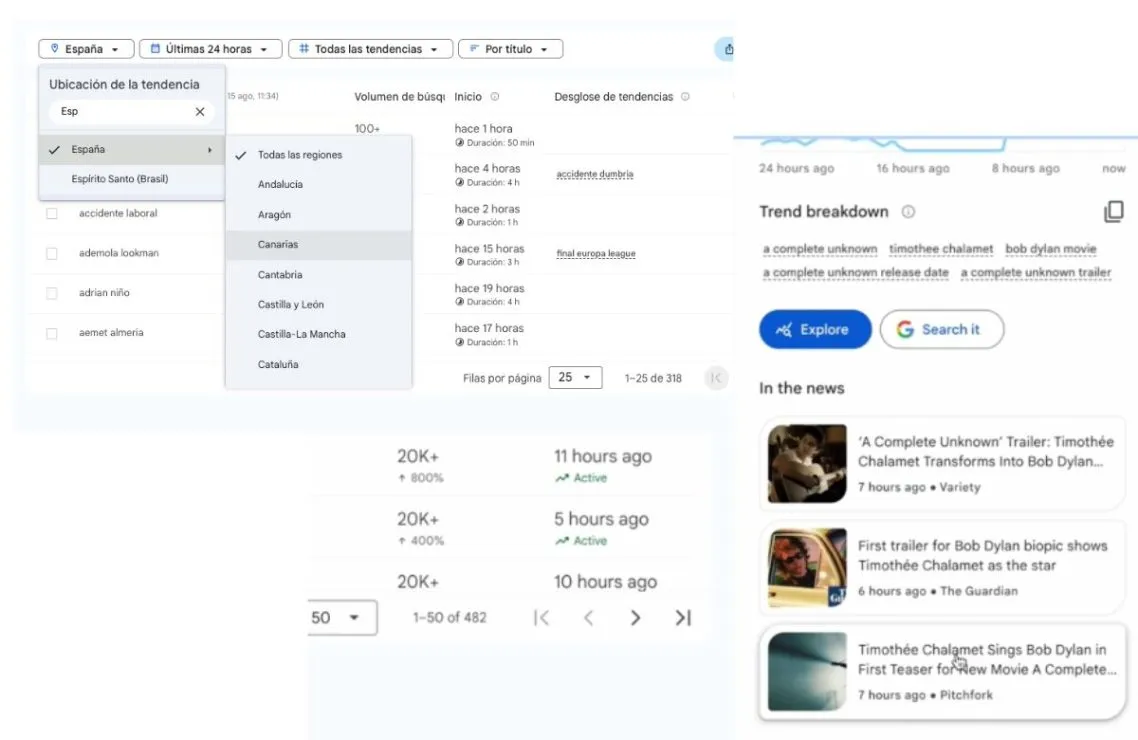Copy the trend breakdown with copy icon
Screen dimensions: 1138x740
click(x=1113, y=212)
